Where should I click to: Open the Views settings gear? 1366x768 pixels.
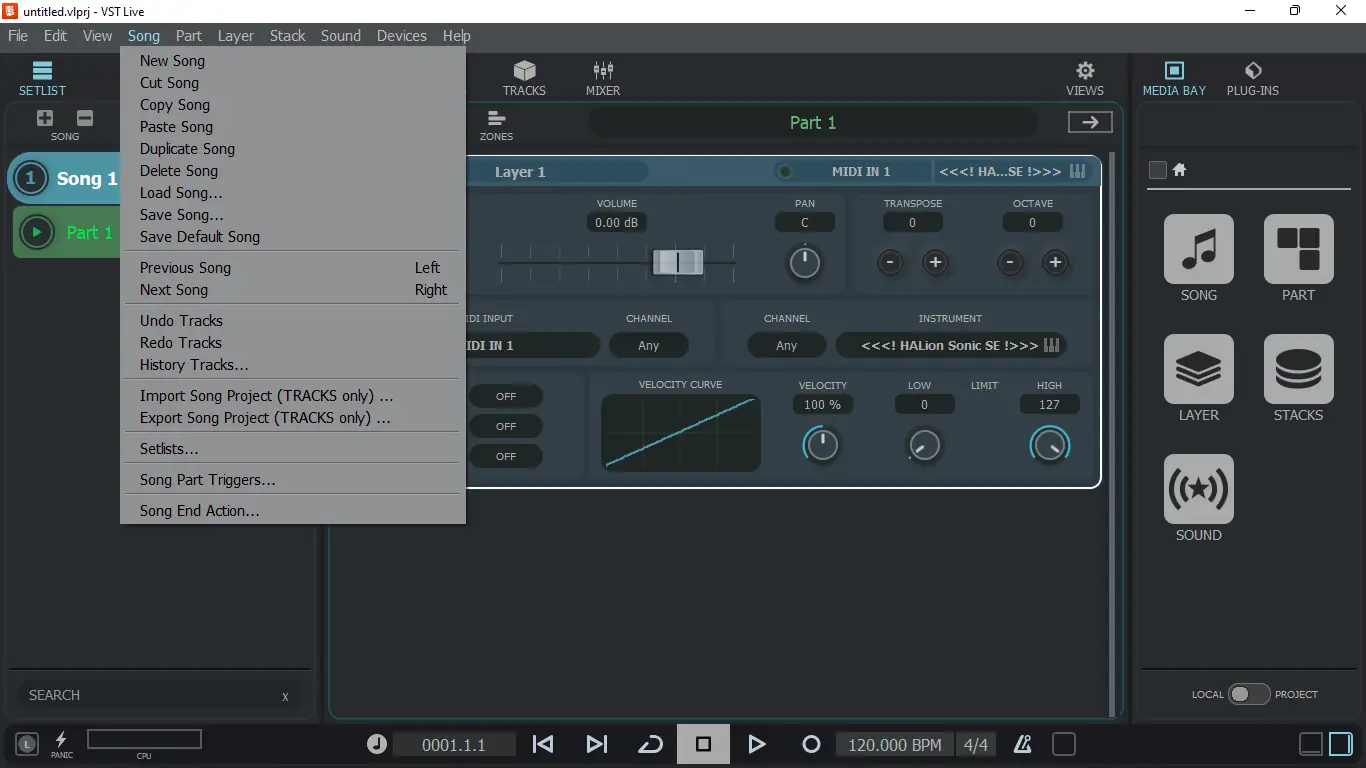point(1085,78)
